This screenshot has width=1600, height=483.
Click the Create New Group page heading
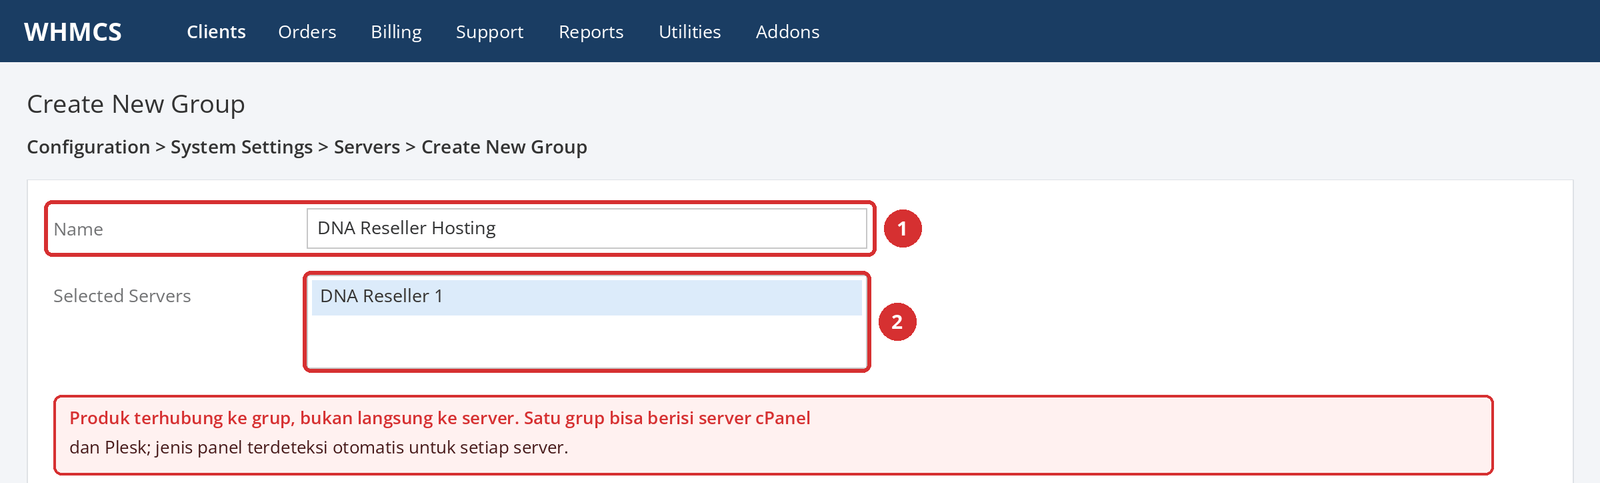(136, 104)
